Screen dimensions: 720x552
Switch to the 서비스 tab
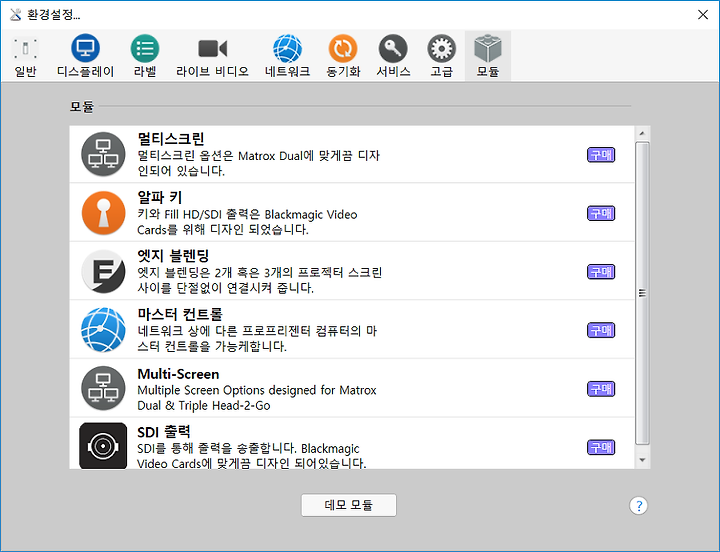(x=393, y=56)
